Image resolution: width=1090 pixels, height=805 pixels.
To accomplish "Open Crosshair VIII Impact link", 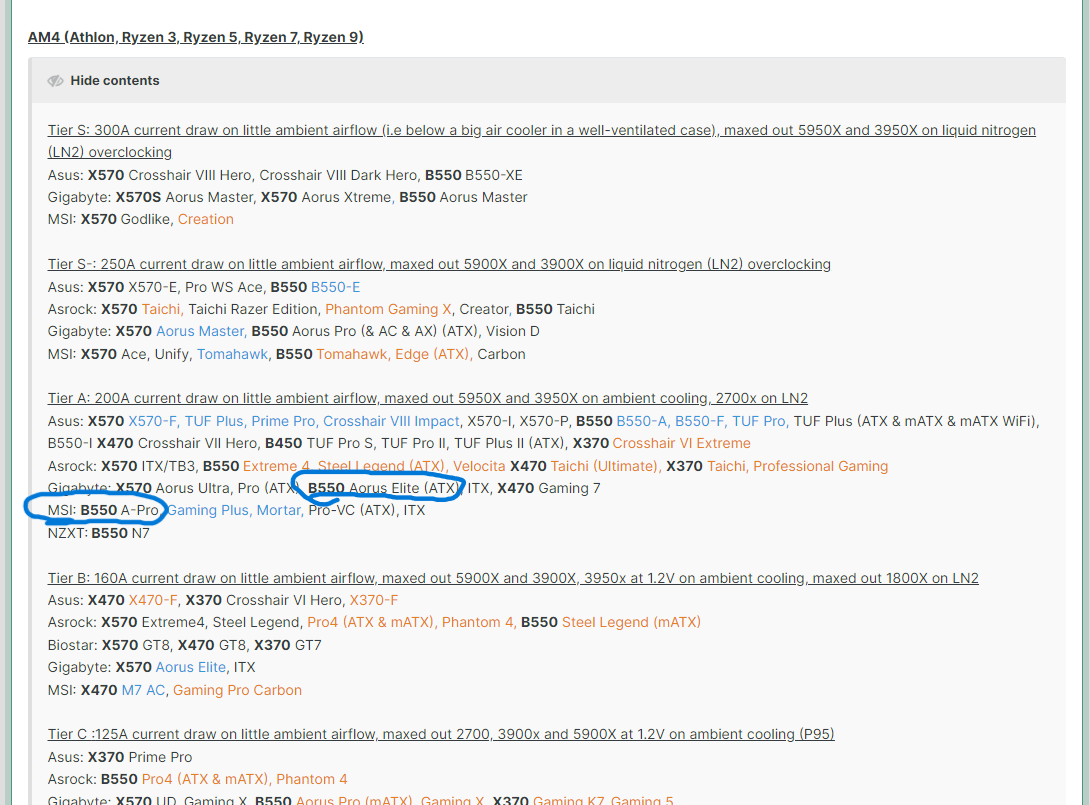I will tap(391, 421).
